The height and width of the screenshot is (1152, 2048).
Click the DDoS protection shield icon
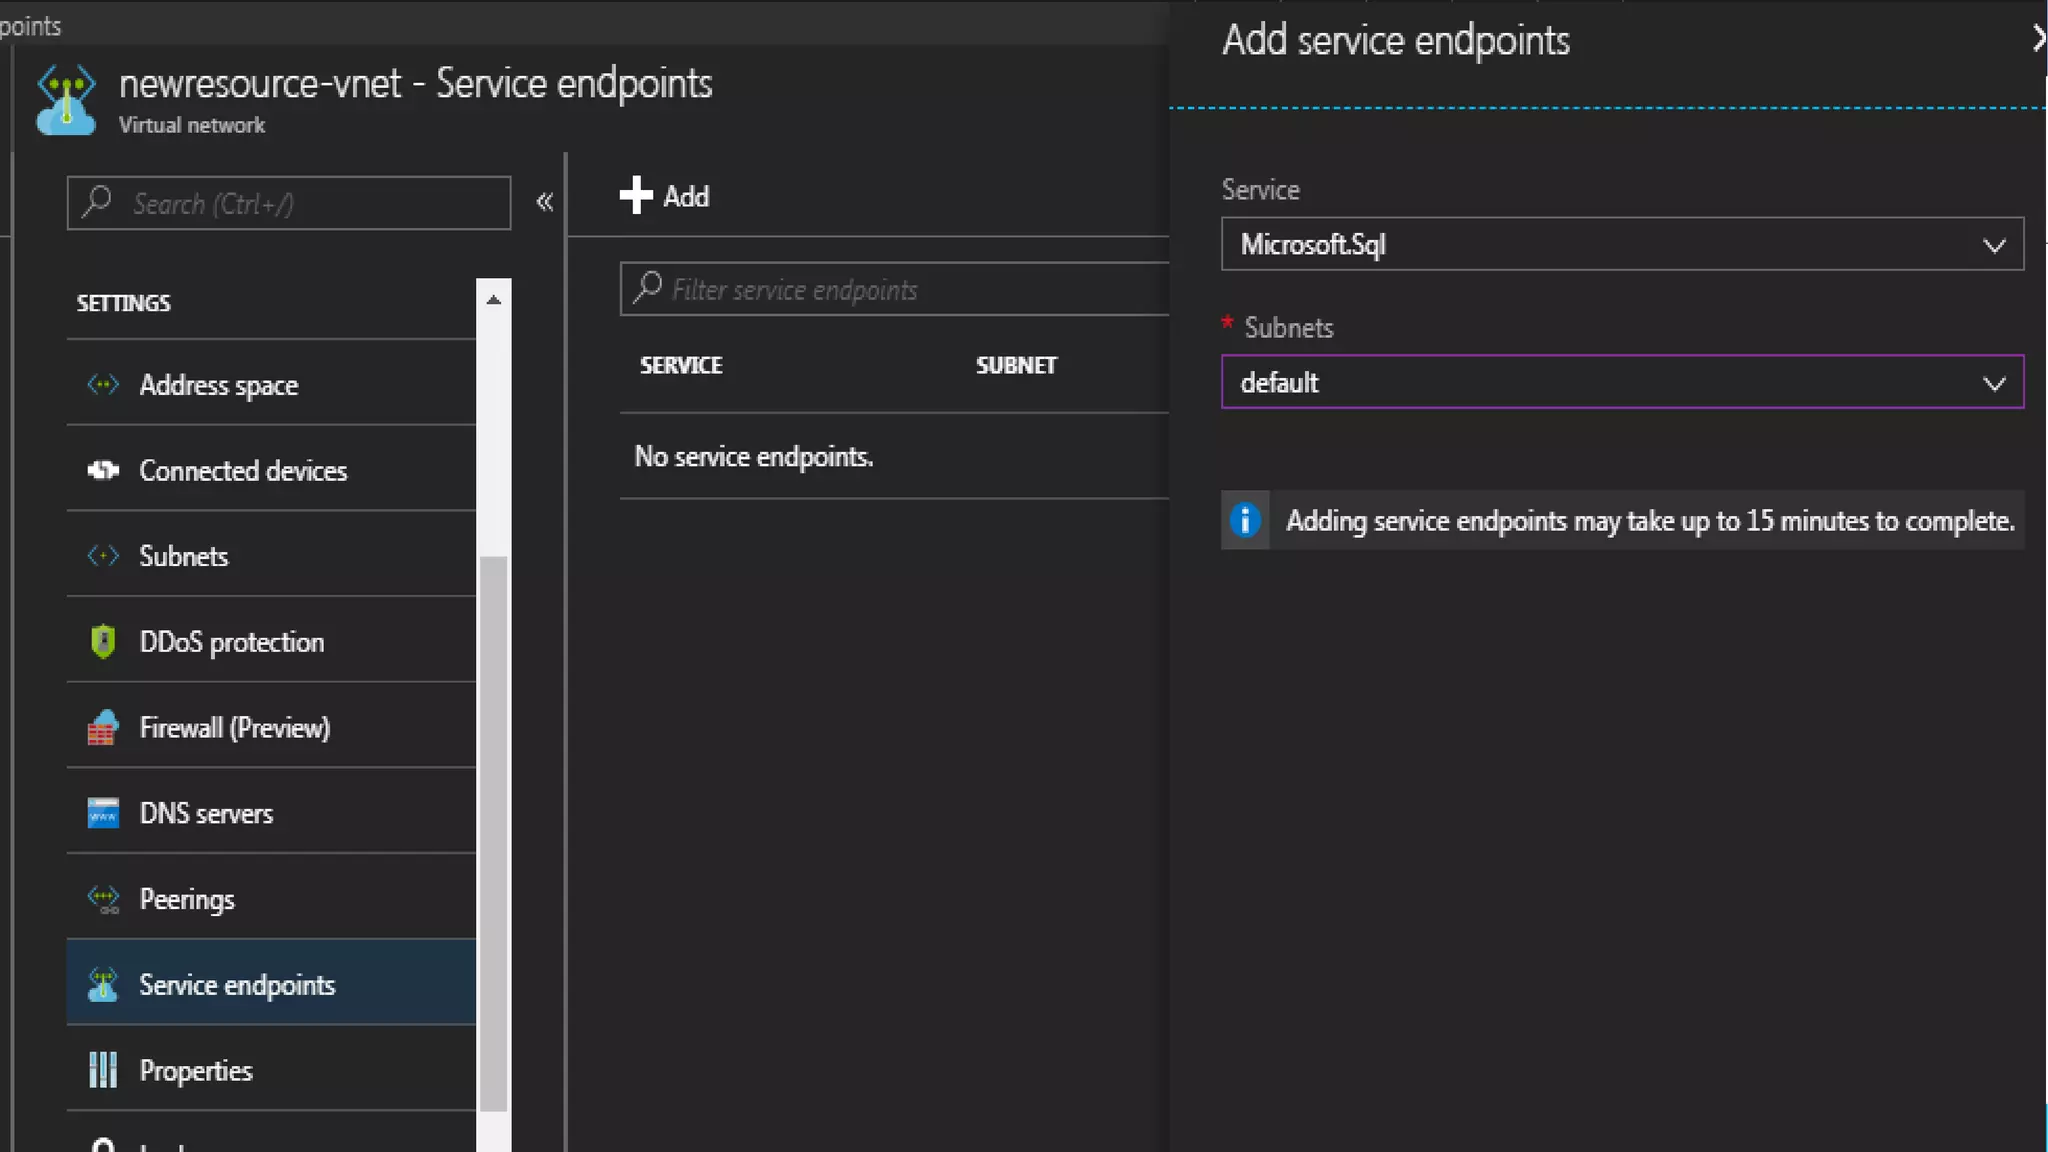coord(103,641)
